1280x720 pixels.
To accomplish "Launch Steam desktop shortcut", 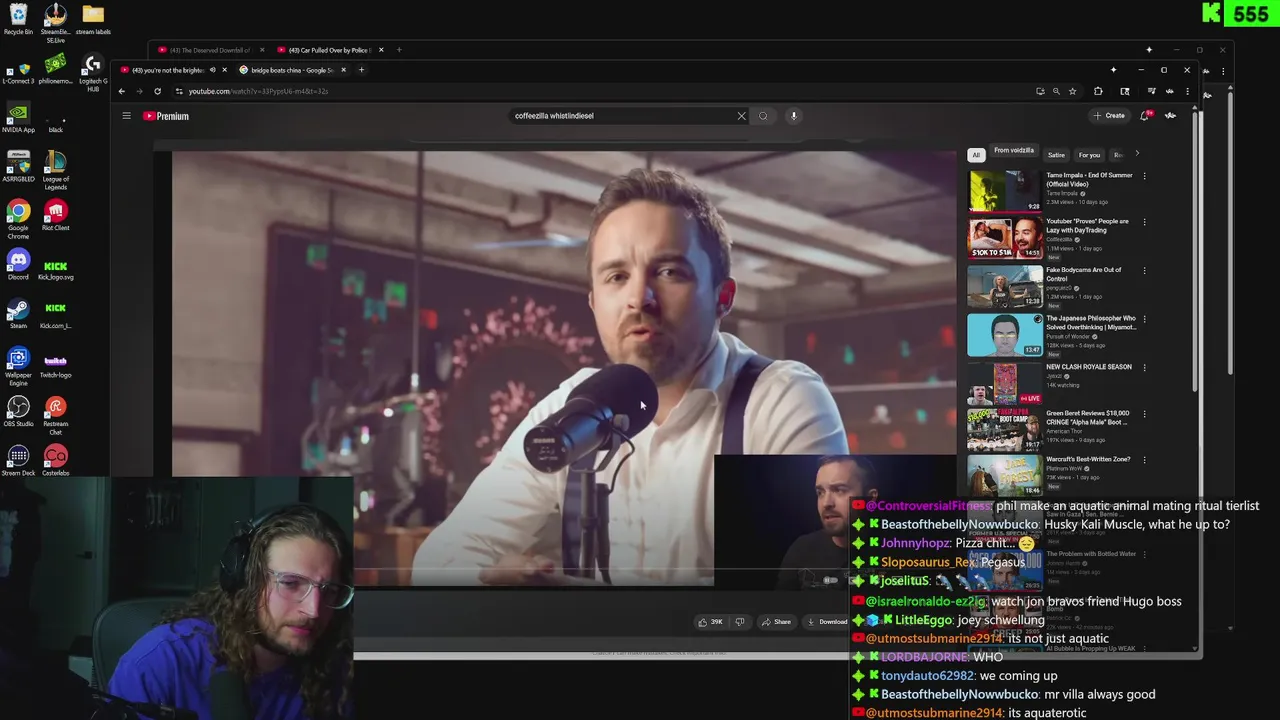I will [18, 314].
